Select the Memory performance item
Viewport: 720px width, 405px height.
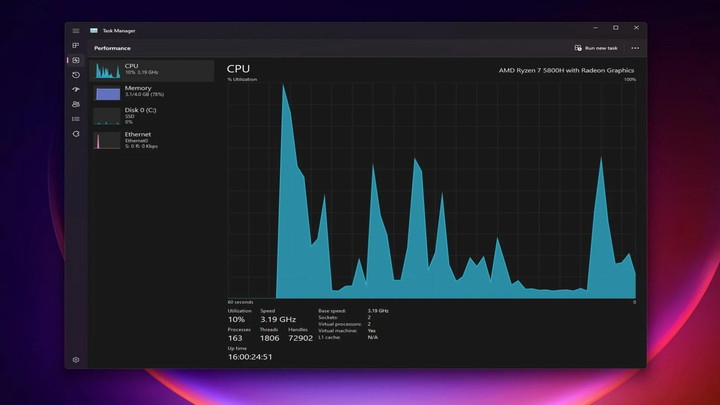[152, 93]
